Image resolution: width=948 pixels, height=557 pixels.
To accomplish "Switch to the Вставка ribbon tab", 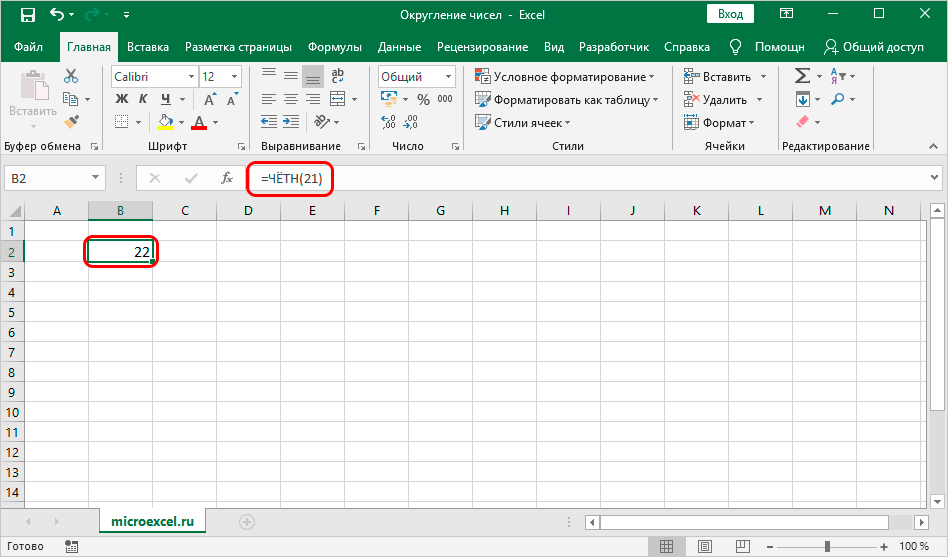I will tap(148, 47).
